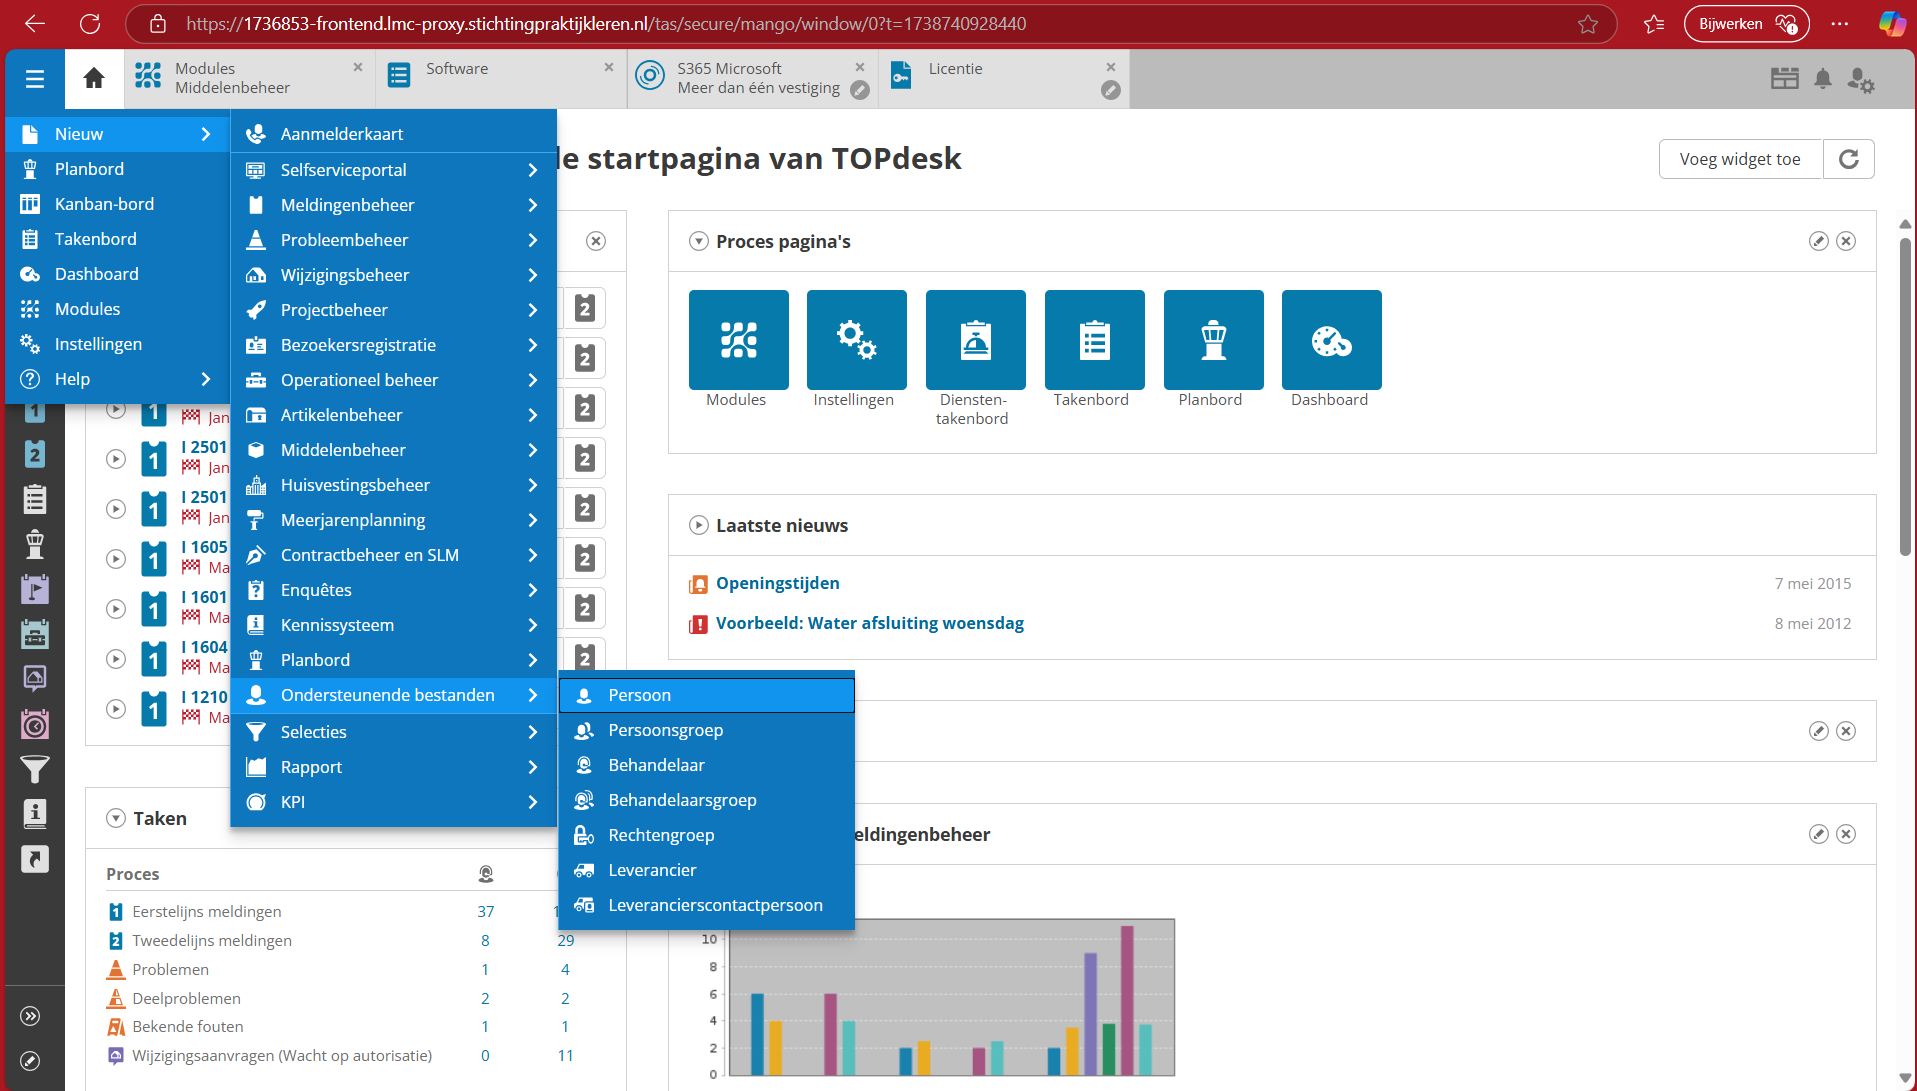This screenshot has width=1917, height=1091.
Task: Click the Voeg widget toe button
Action: click(1739, 159)
